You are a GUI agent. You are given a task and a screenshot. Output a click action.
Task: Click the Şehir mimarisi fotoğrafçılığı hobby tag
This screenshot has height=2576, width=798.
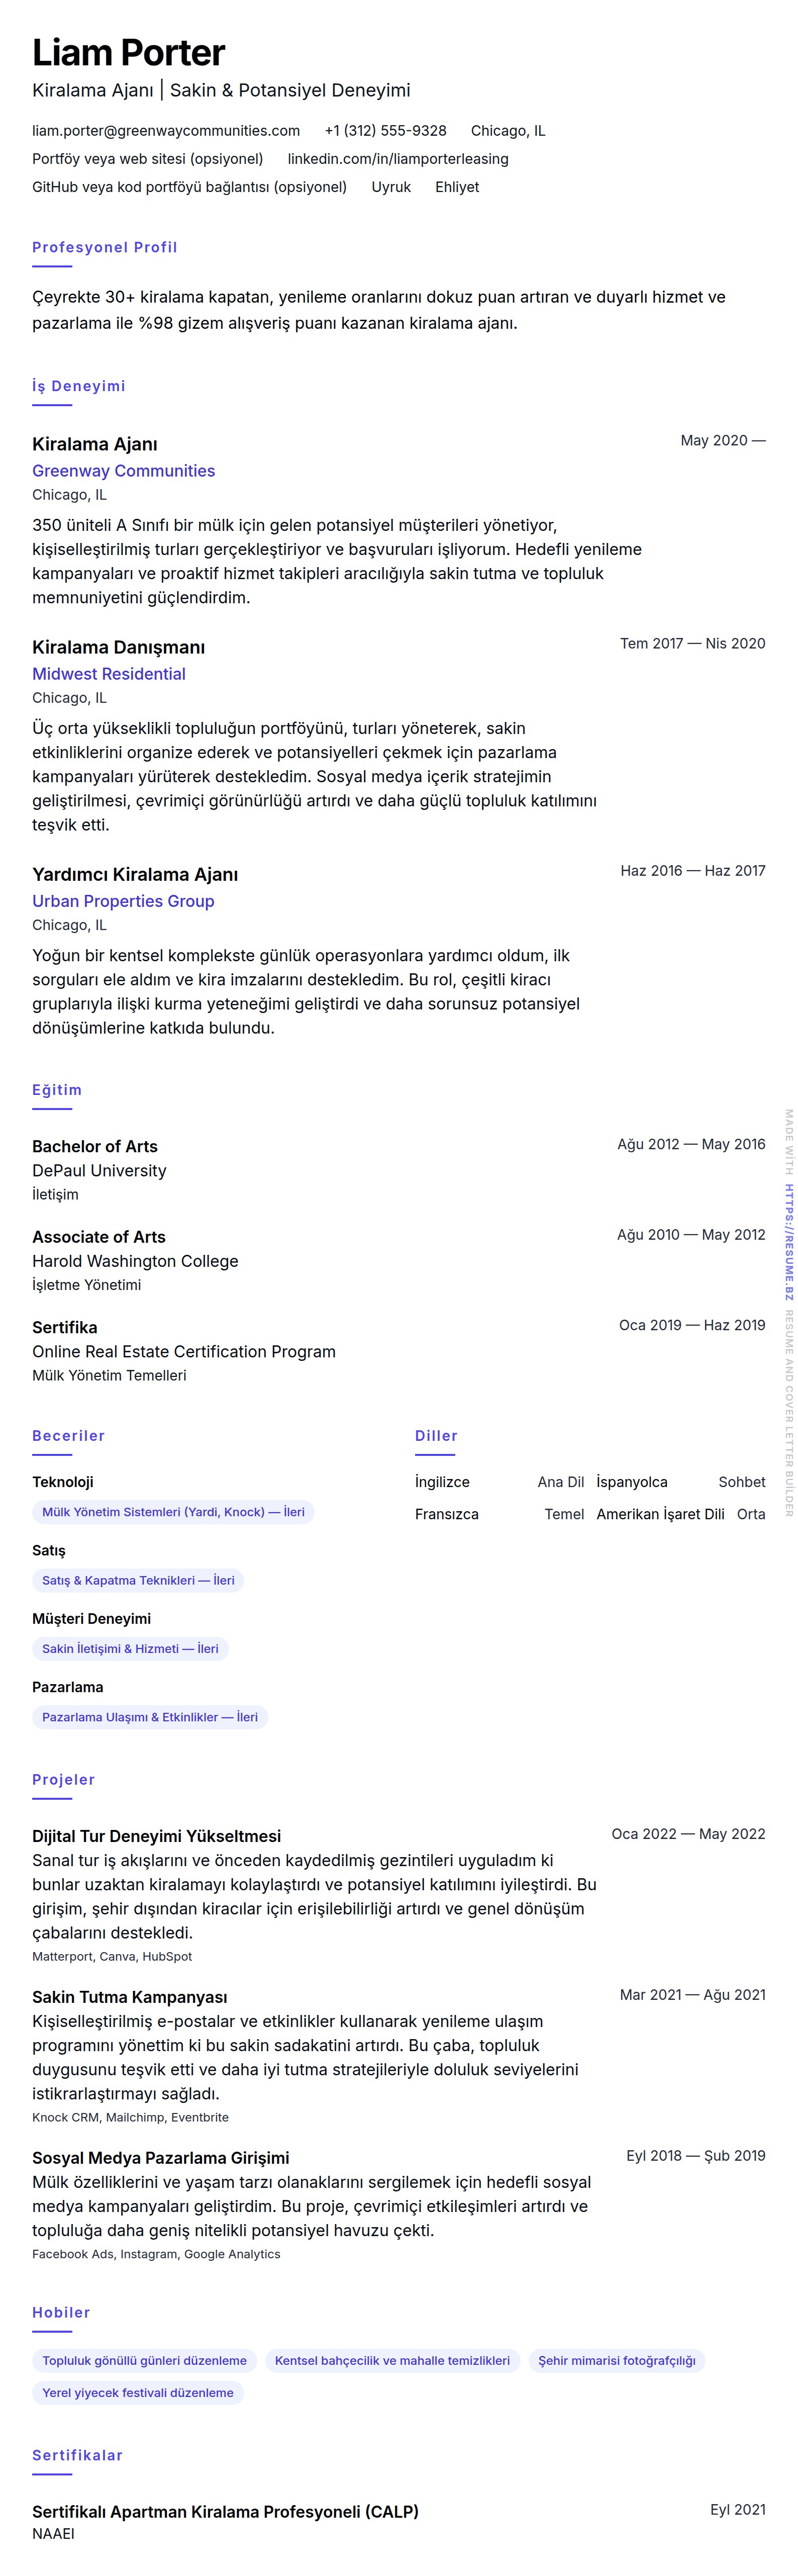click(616, 2360)
